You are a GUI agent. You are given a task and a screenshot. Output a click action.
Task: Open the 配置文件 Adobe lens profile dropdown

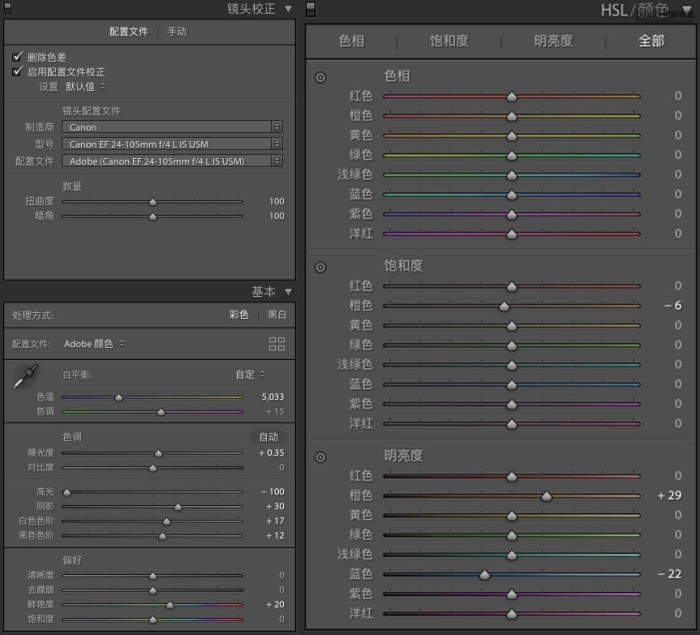click(172, 161)
